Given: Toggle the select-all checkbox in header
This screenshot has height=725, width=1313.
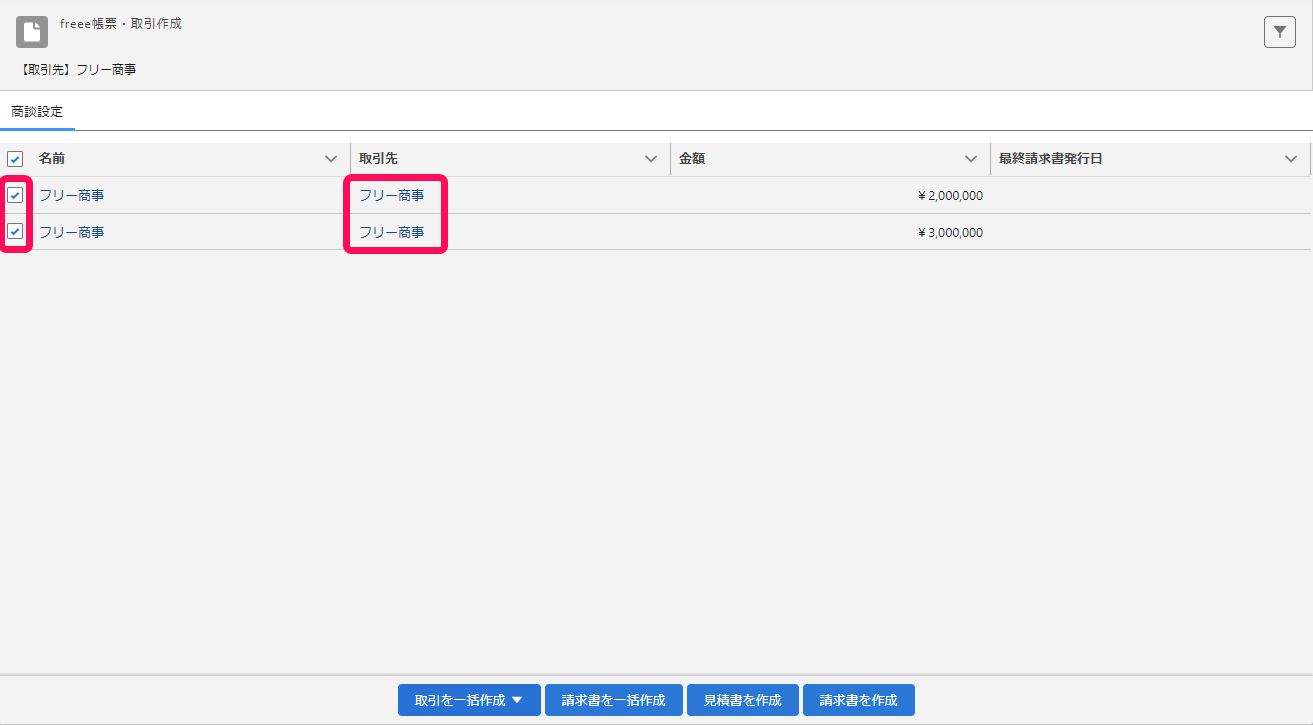Looking at the screenshot, I should [x=15, y=159].
